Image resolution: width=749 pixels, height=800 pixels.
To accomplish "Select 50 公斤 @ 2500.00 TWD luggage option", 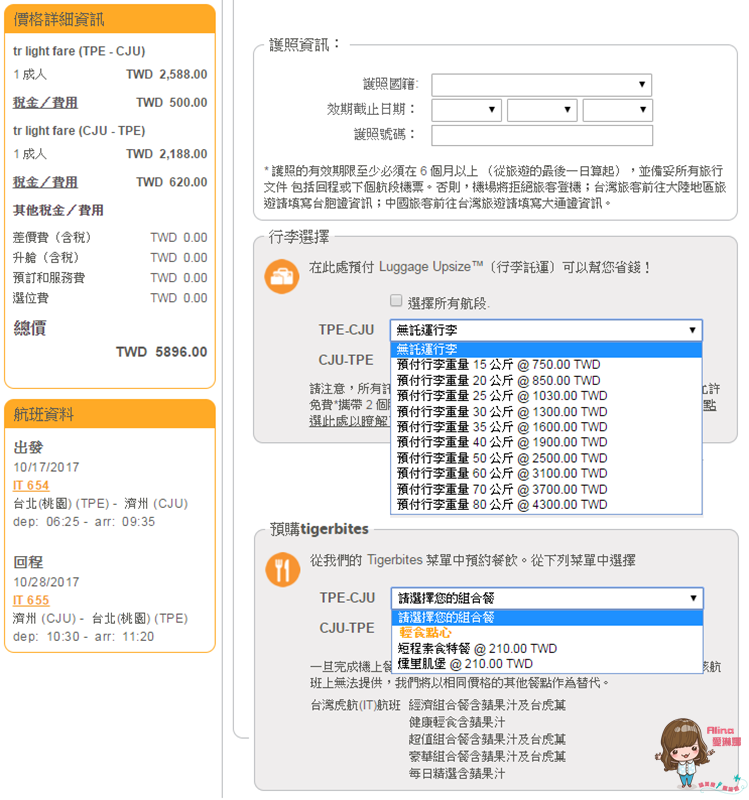I will [x=546, y=458].
